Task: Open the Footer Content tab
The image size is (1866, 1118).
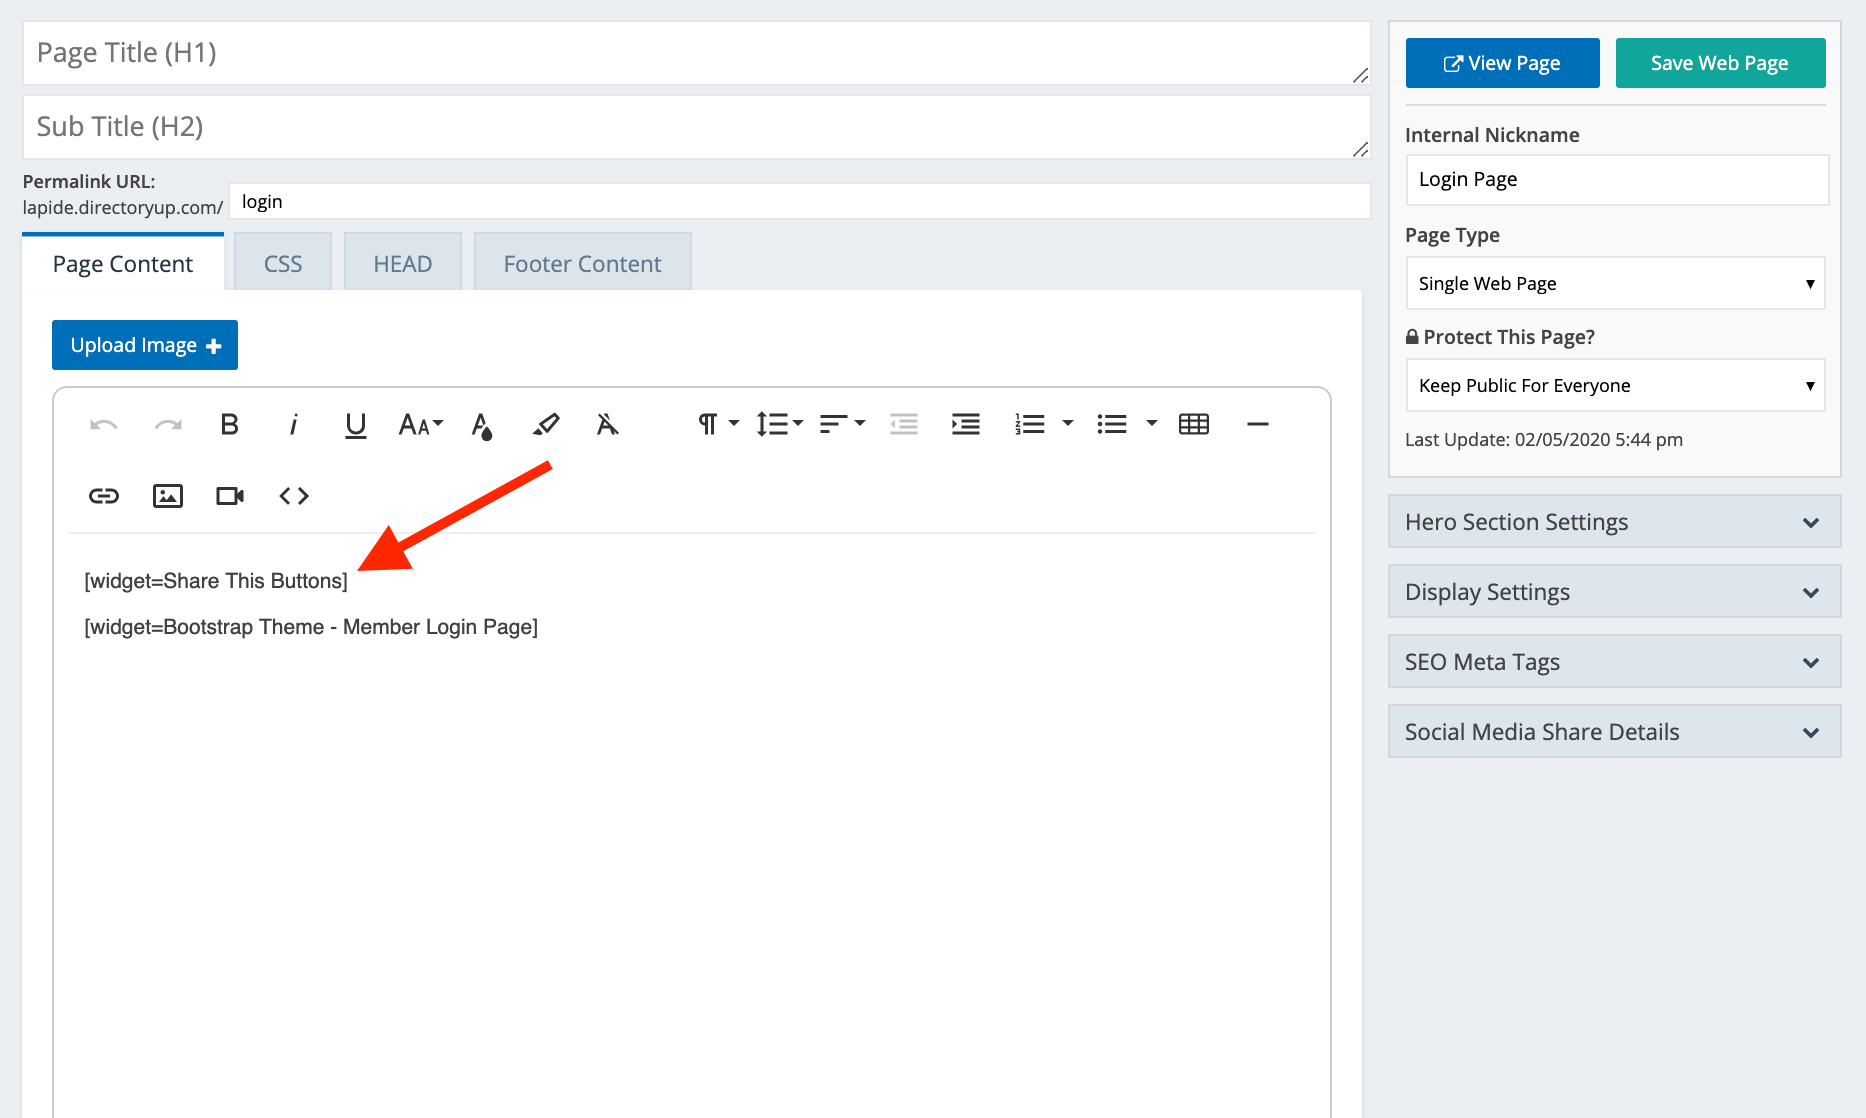Action: point(582,262)
